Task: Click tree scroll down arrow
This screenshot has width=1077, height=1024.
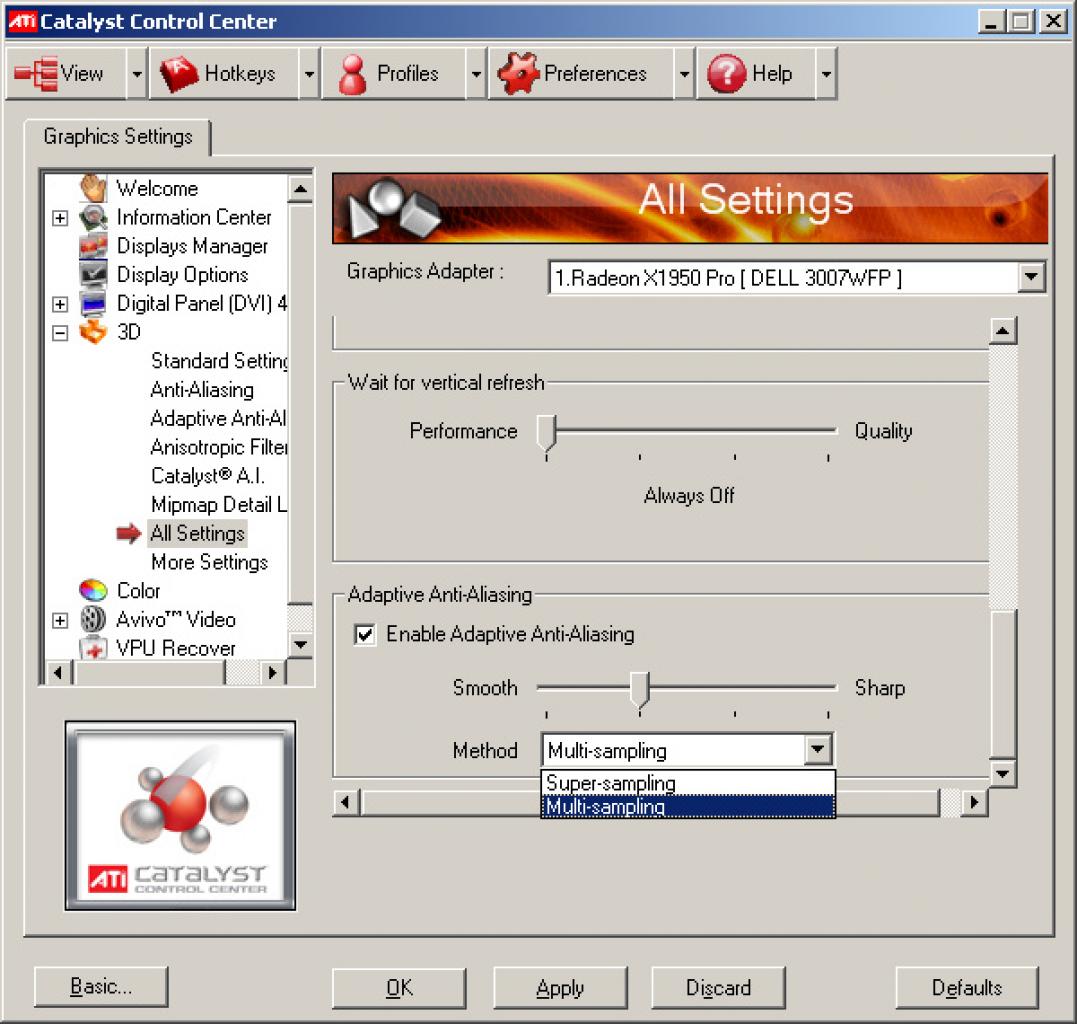Action: pos(300,645)
